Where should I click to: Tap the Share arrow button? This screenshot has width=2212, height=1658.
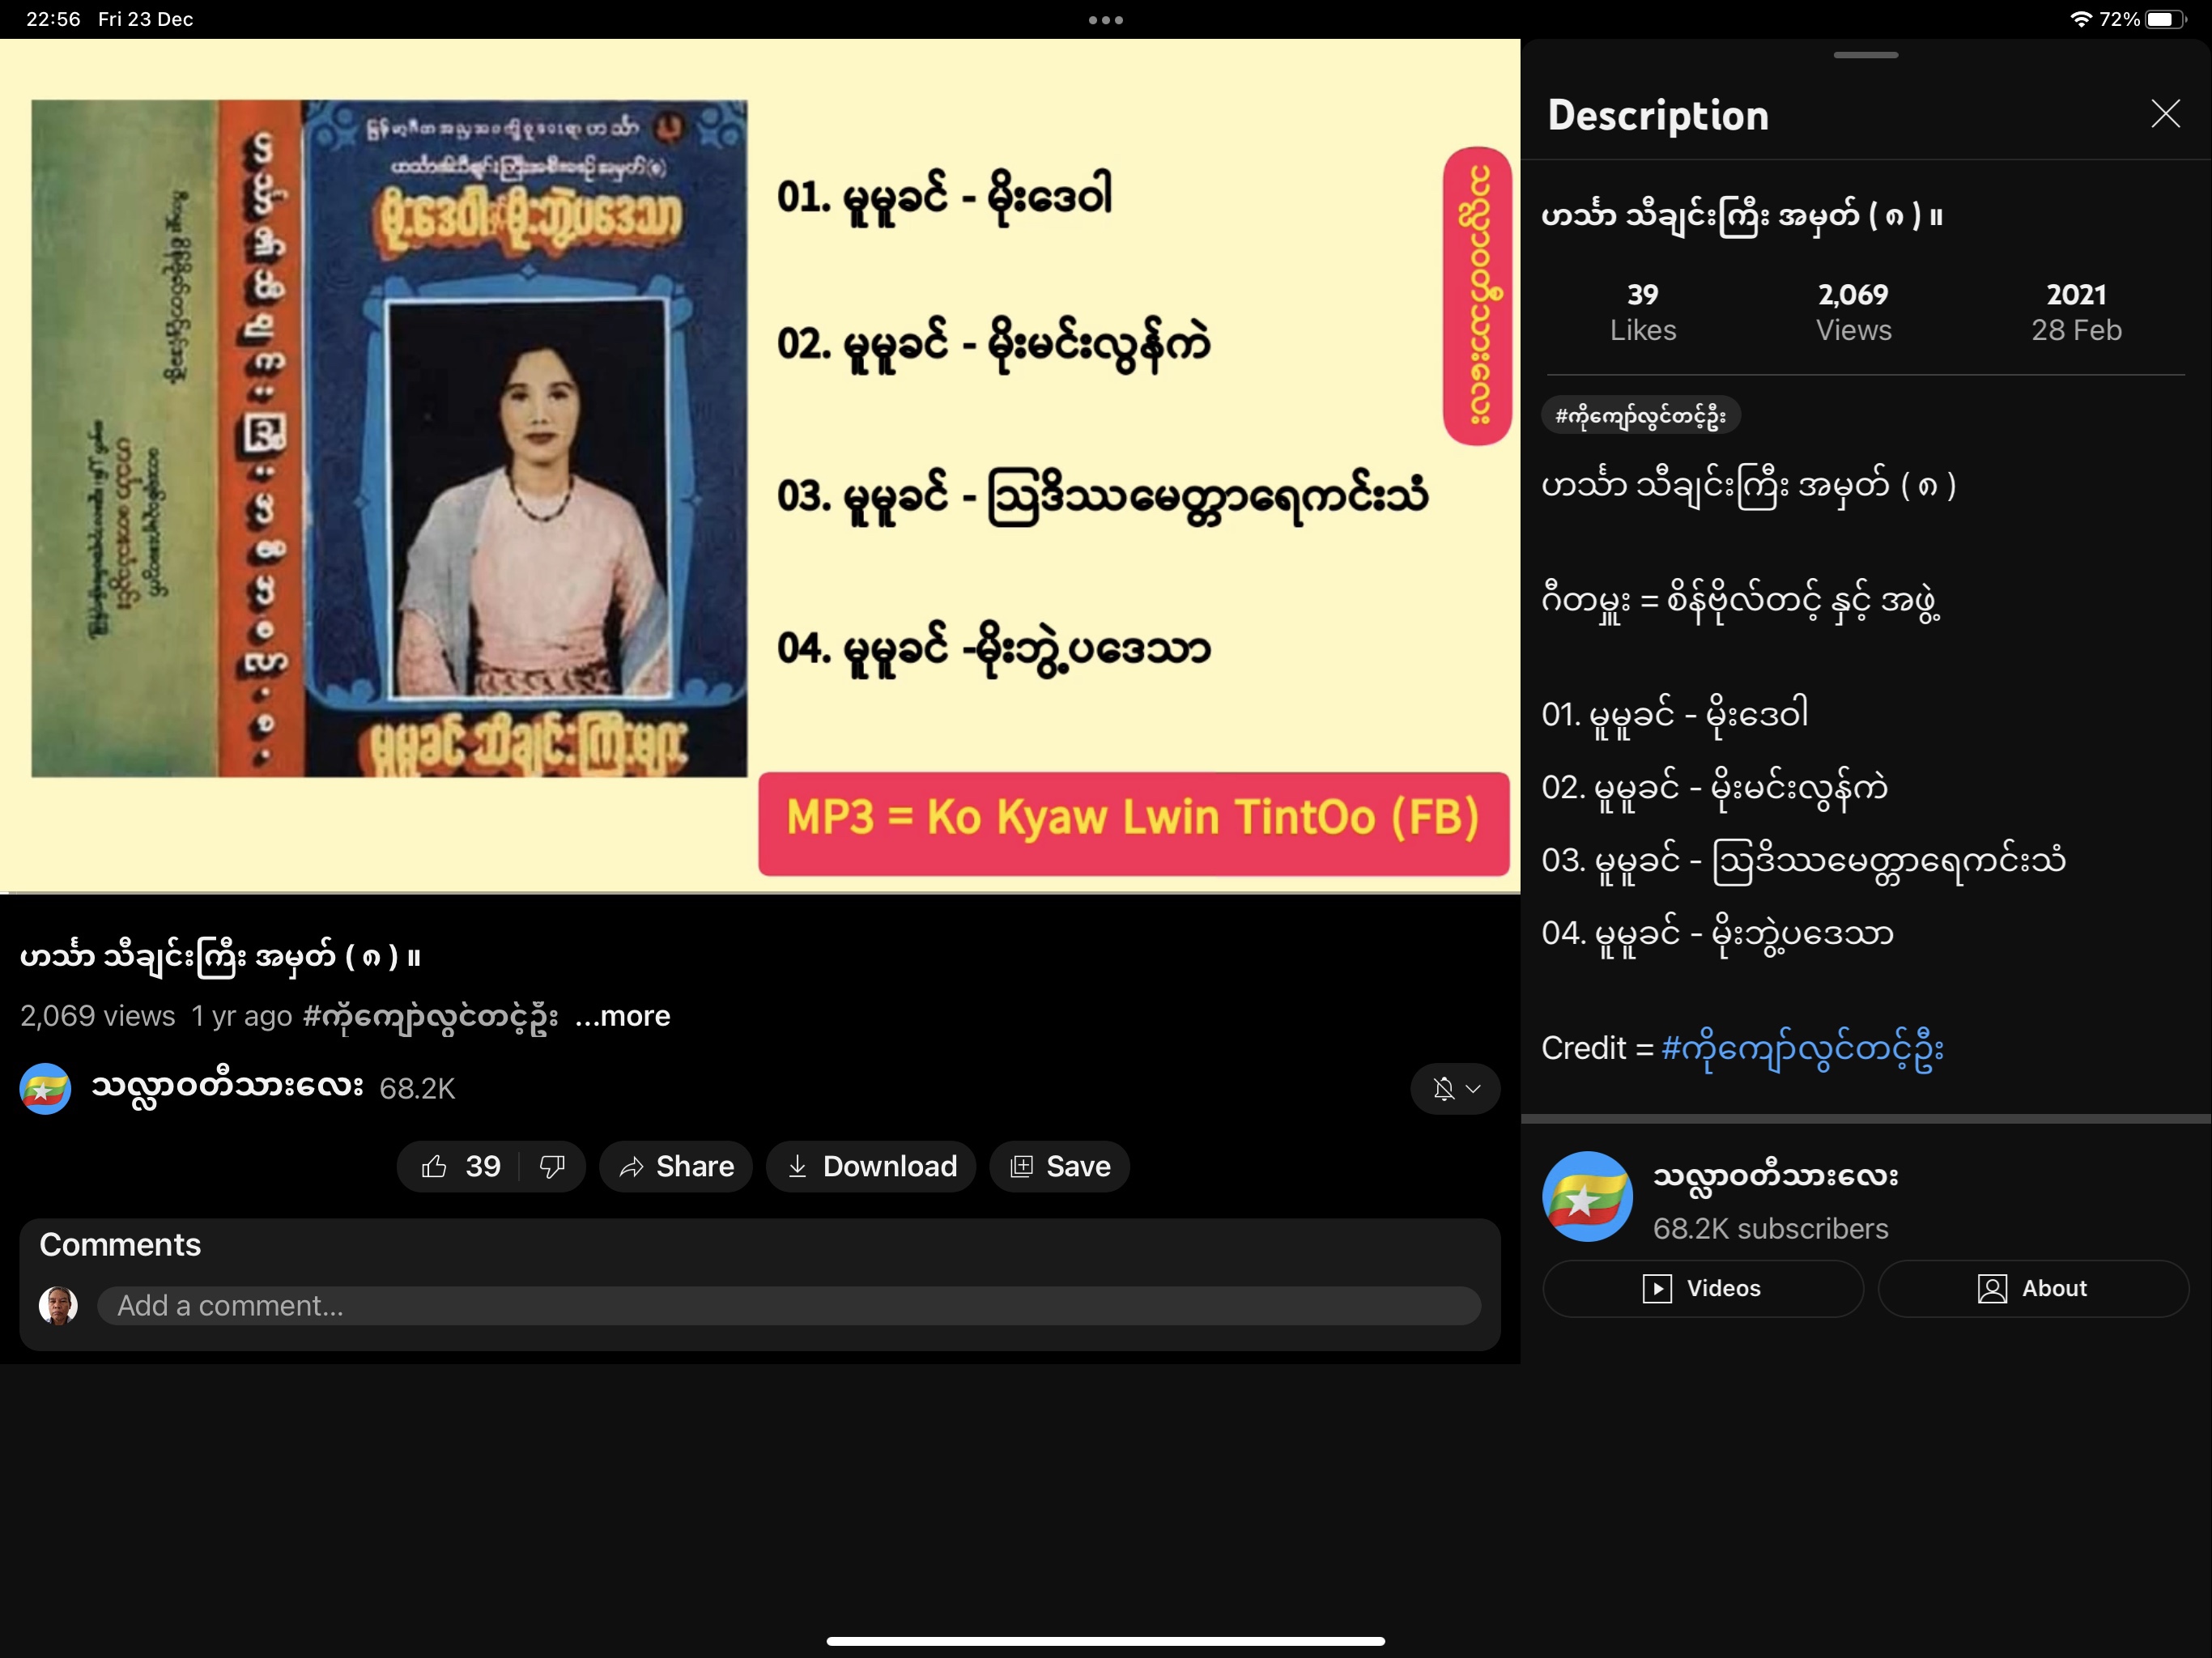(676, 1166)
